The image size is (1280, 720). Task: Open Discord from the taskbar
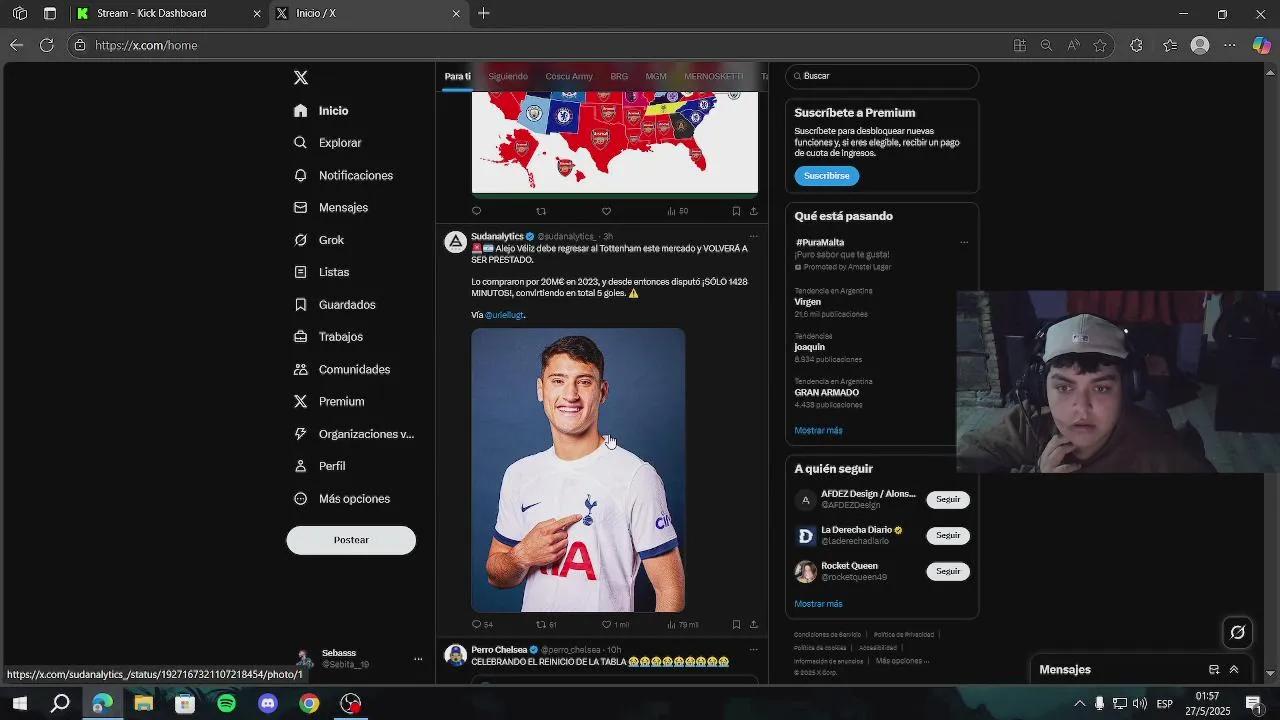267,703
